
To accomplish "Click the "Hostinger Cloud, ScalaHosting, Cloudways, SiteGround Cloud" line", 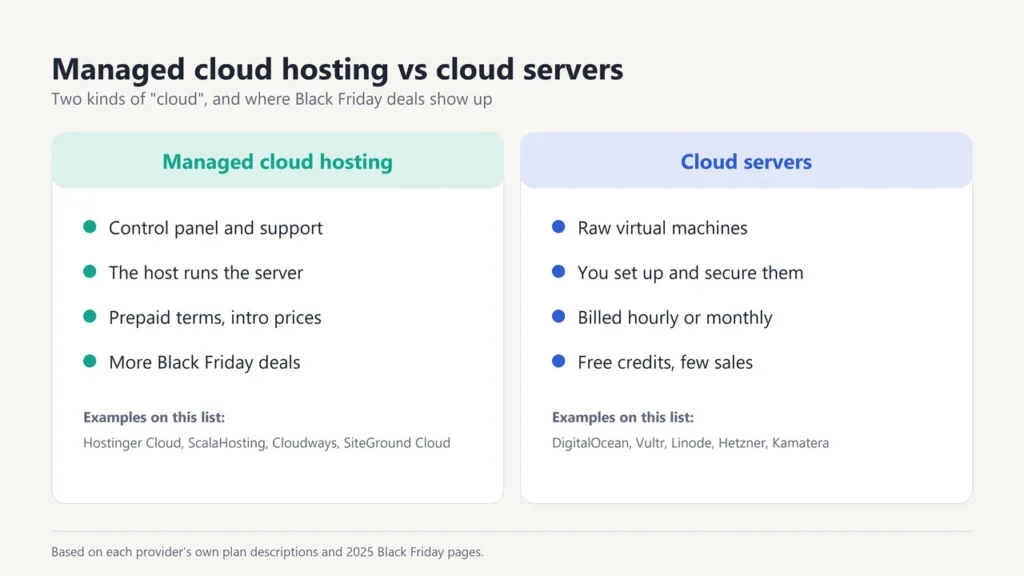I will [266, 443].
